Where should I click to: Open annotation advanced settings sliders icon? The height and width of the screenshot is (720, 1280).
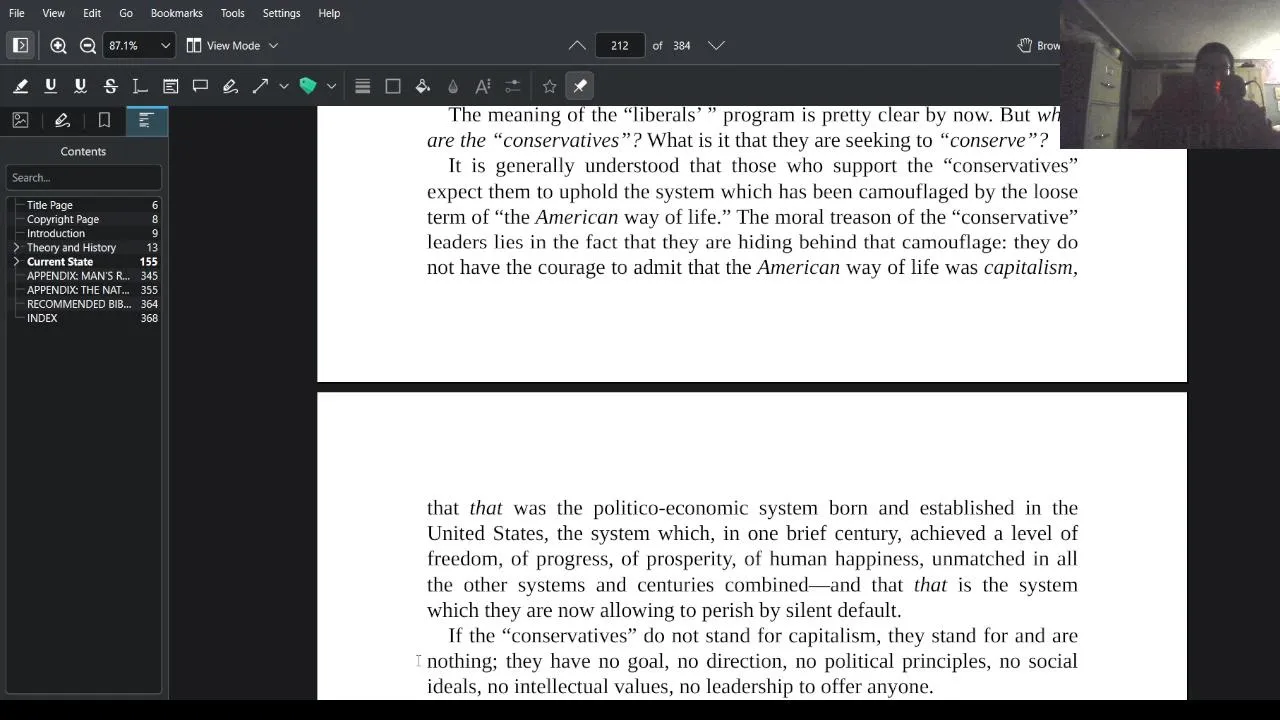click(x=513, y=86)
